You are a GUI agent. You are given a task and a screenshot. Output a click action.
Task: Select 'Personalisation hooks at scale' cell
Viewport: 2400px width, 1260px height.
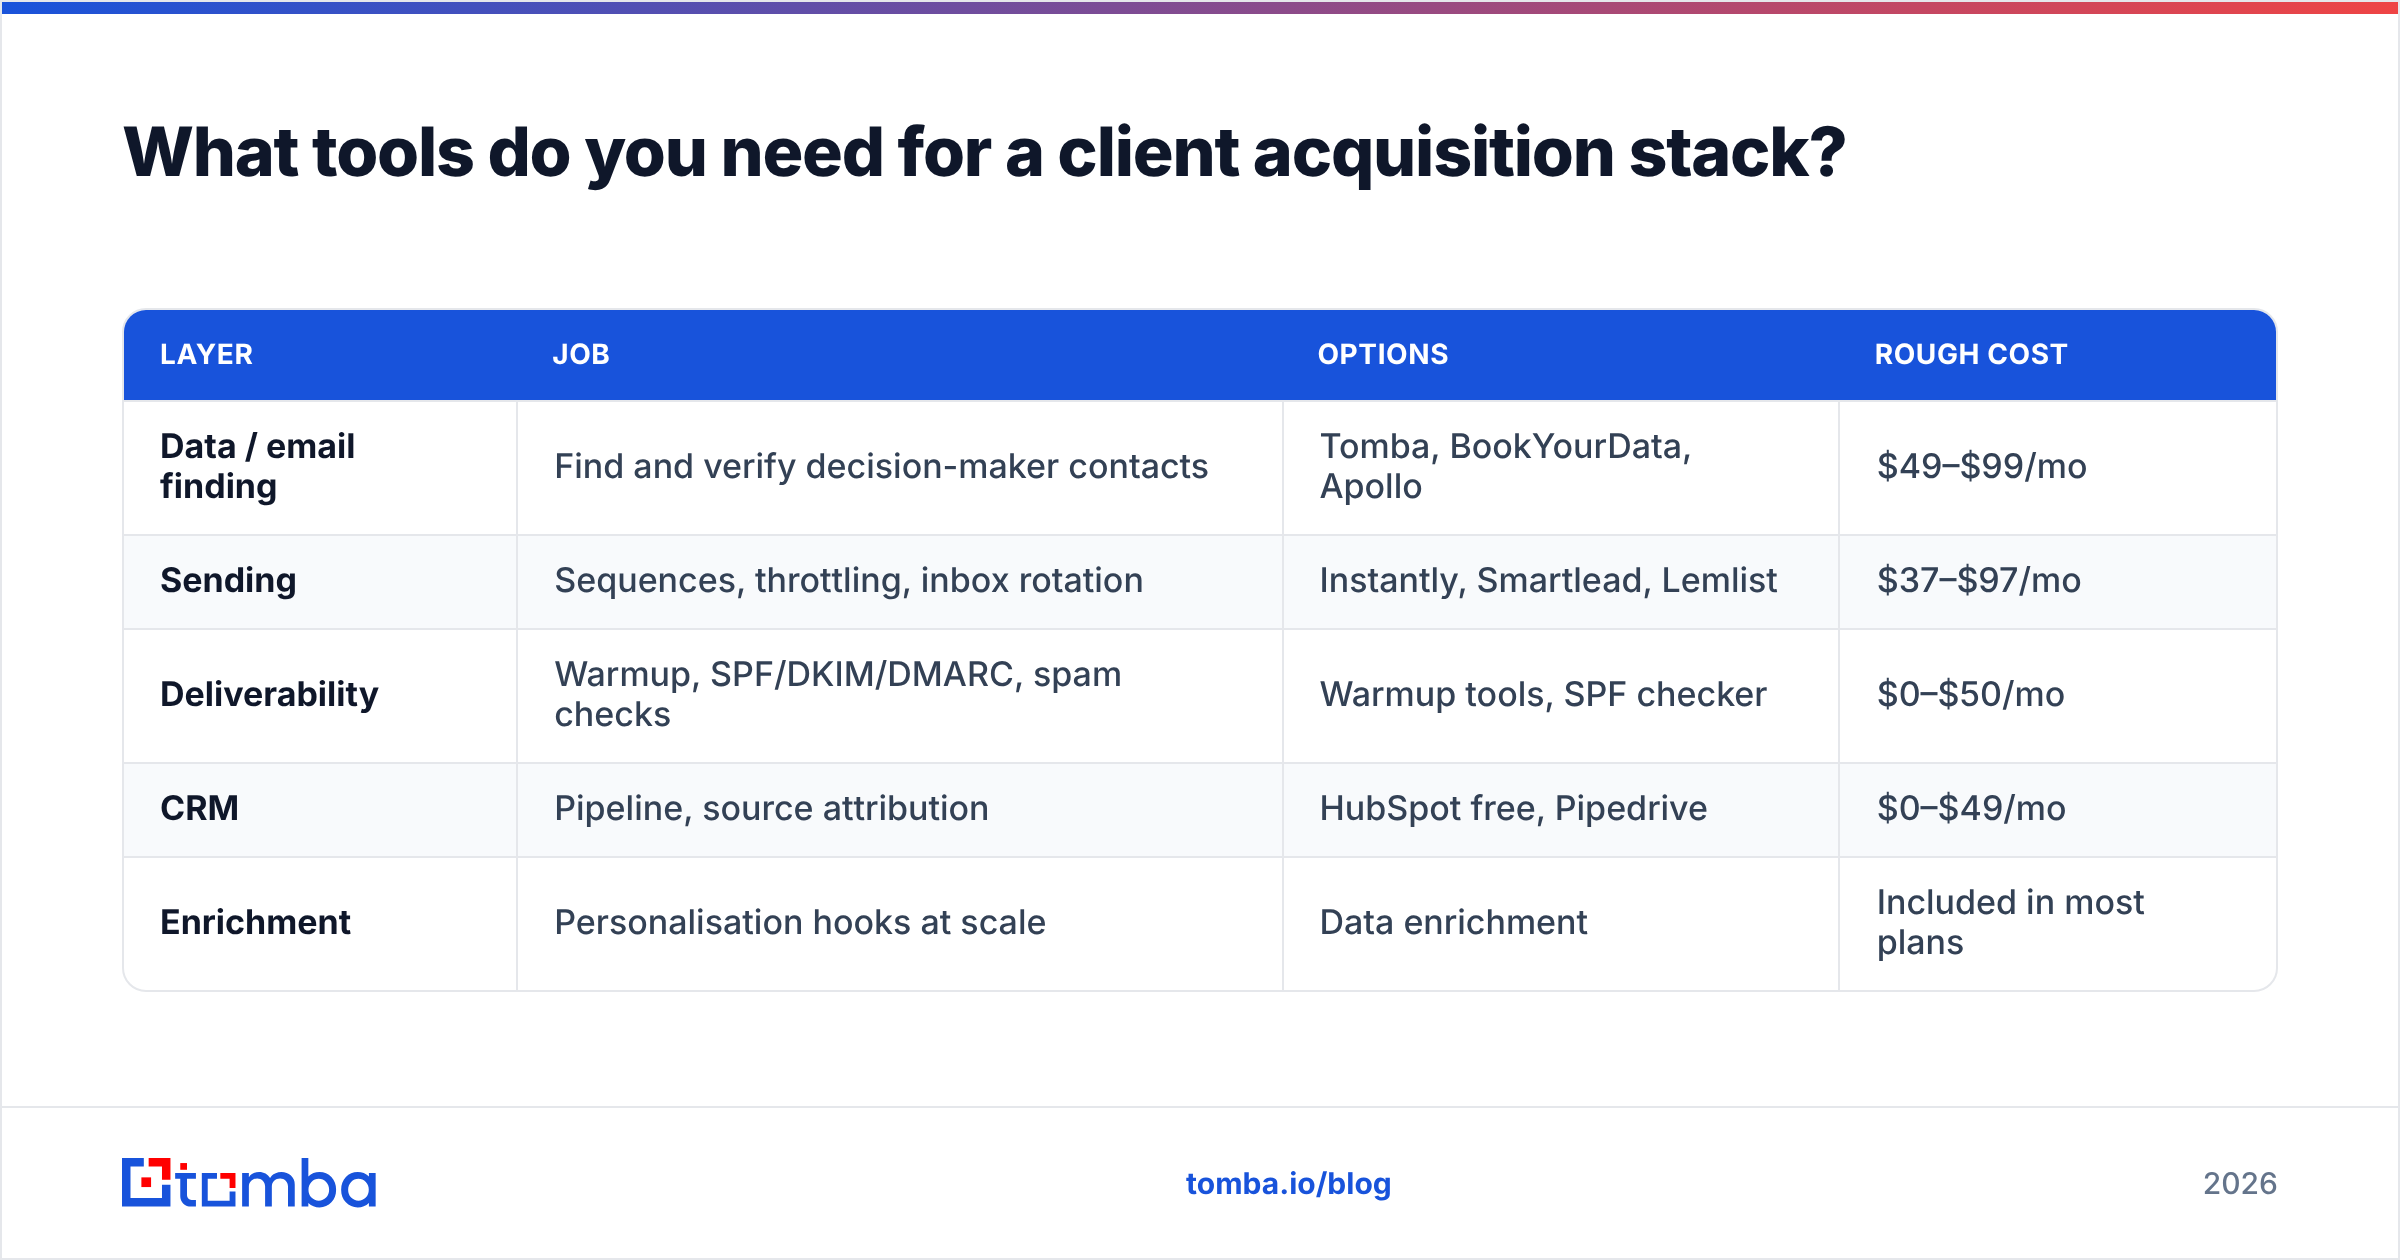point(899,924)
